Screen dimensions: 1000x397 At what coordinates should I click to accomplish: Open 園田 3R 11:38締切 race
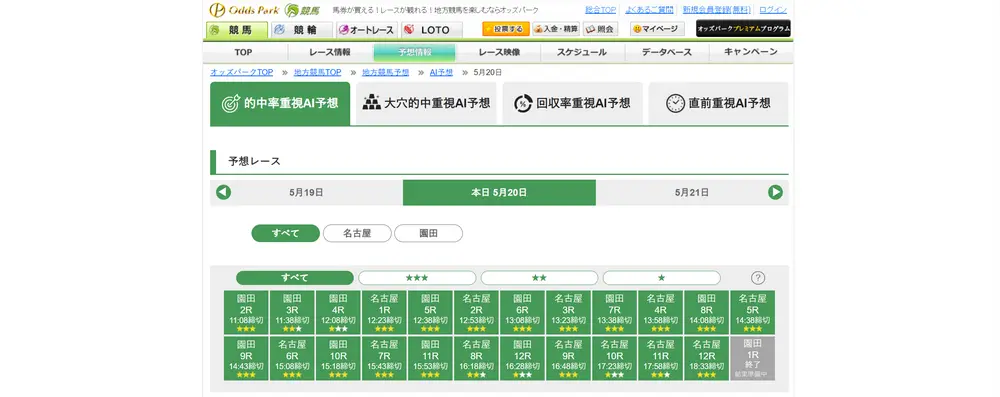pos(292,312)
